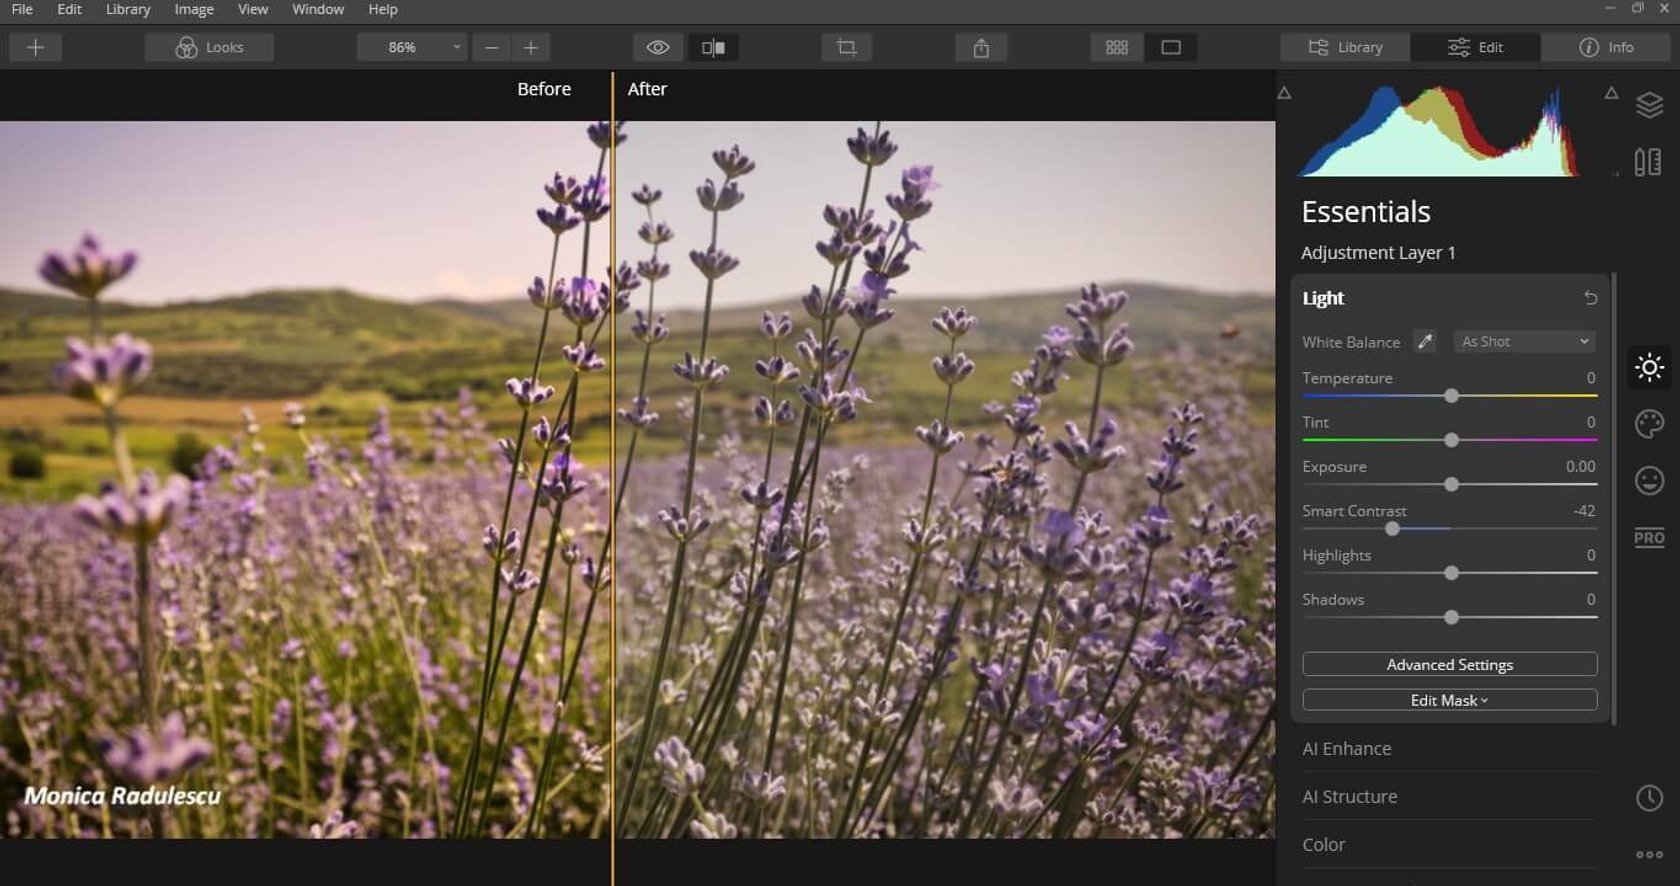Viewport: 1680px width, 886px height.
Task: Open the History clock icon
Action: (1649, 797)
